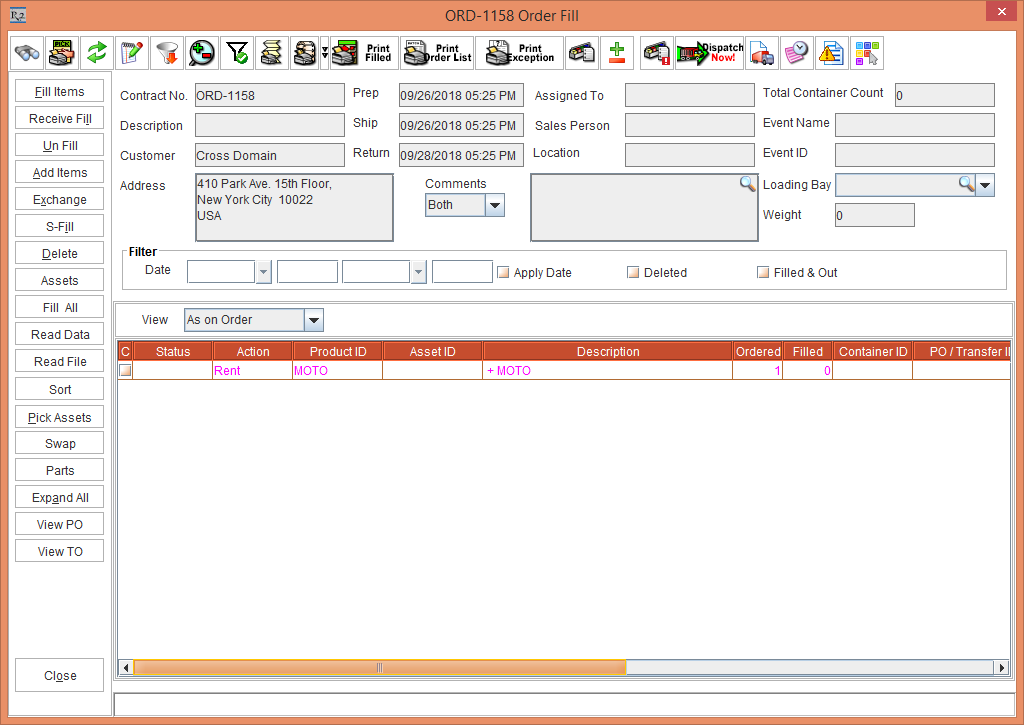
Task: Click the binoculars search icon
Action: 27,53
